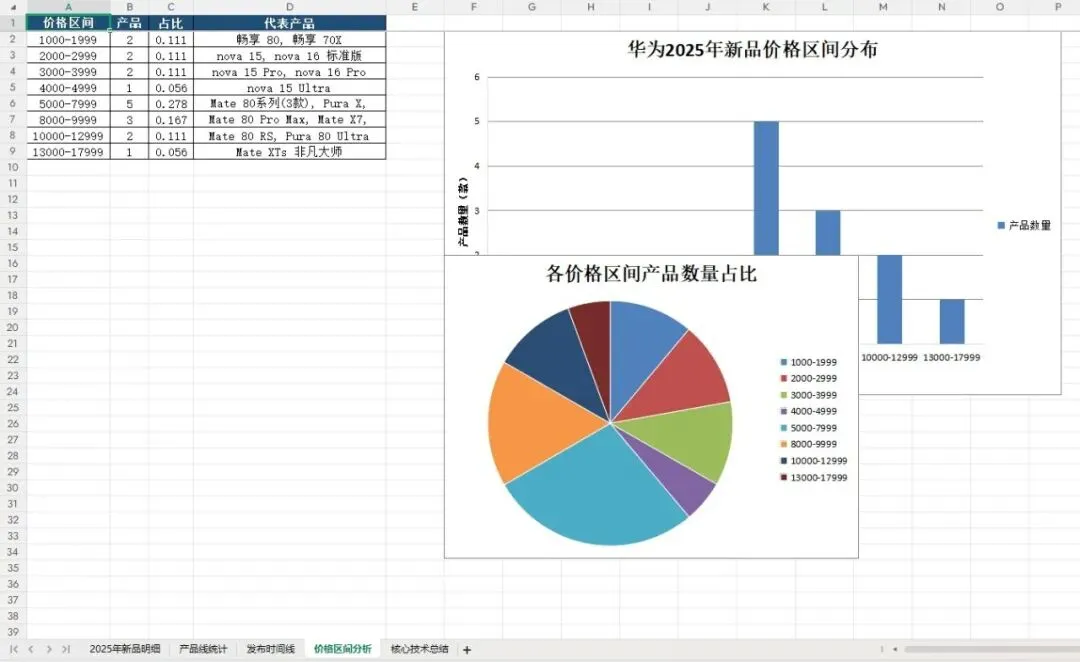Image resolution: width=1080 pixels, height=662 pixels.
Task: Select column E header
Action: click(x=415, y=7)
